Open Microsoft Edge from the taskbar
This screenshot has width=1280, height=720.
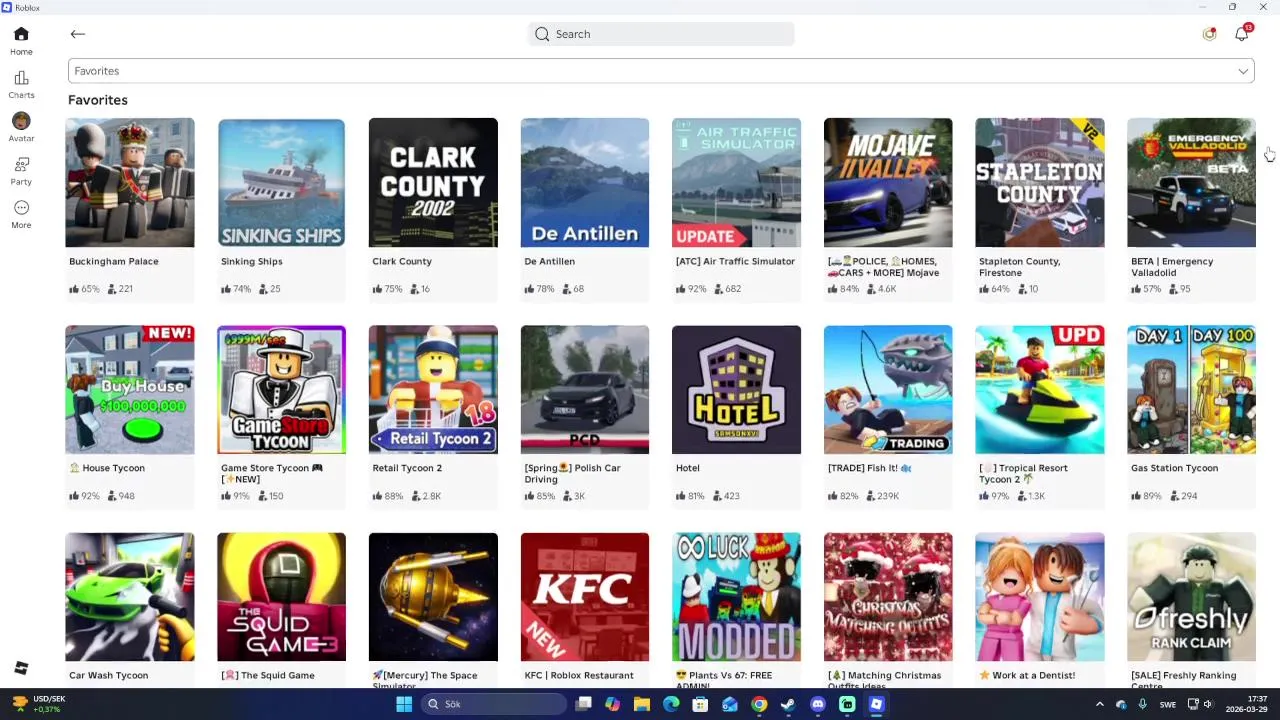click(x=671, y=704)
